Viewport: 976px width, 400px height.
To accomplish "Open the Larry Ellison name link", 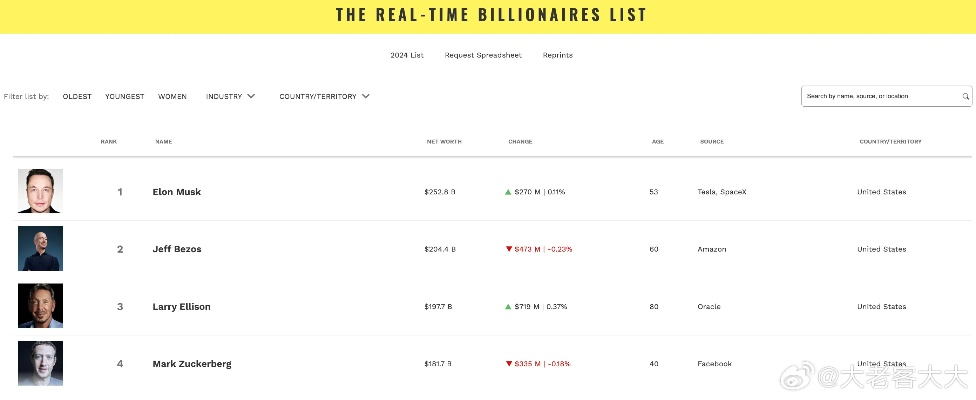I will click(182, 307).
